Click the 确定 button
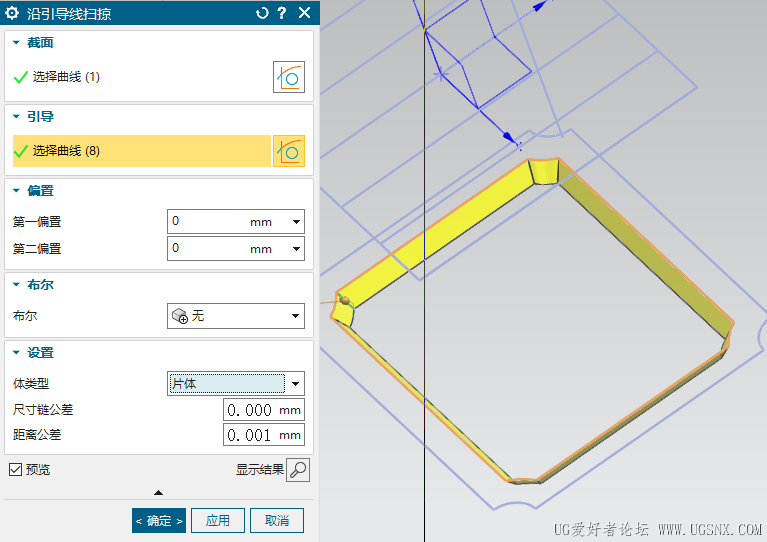 (159, 520)
